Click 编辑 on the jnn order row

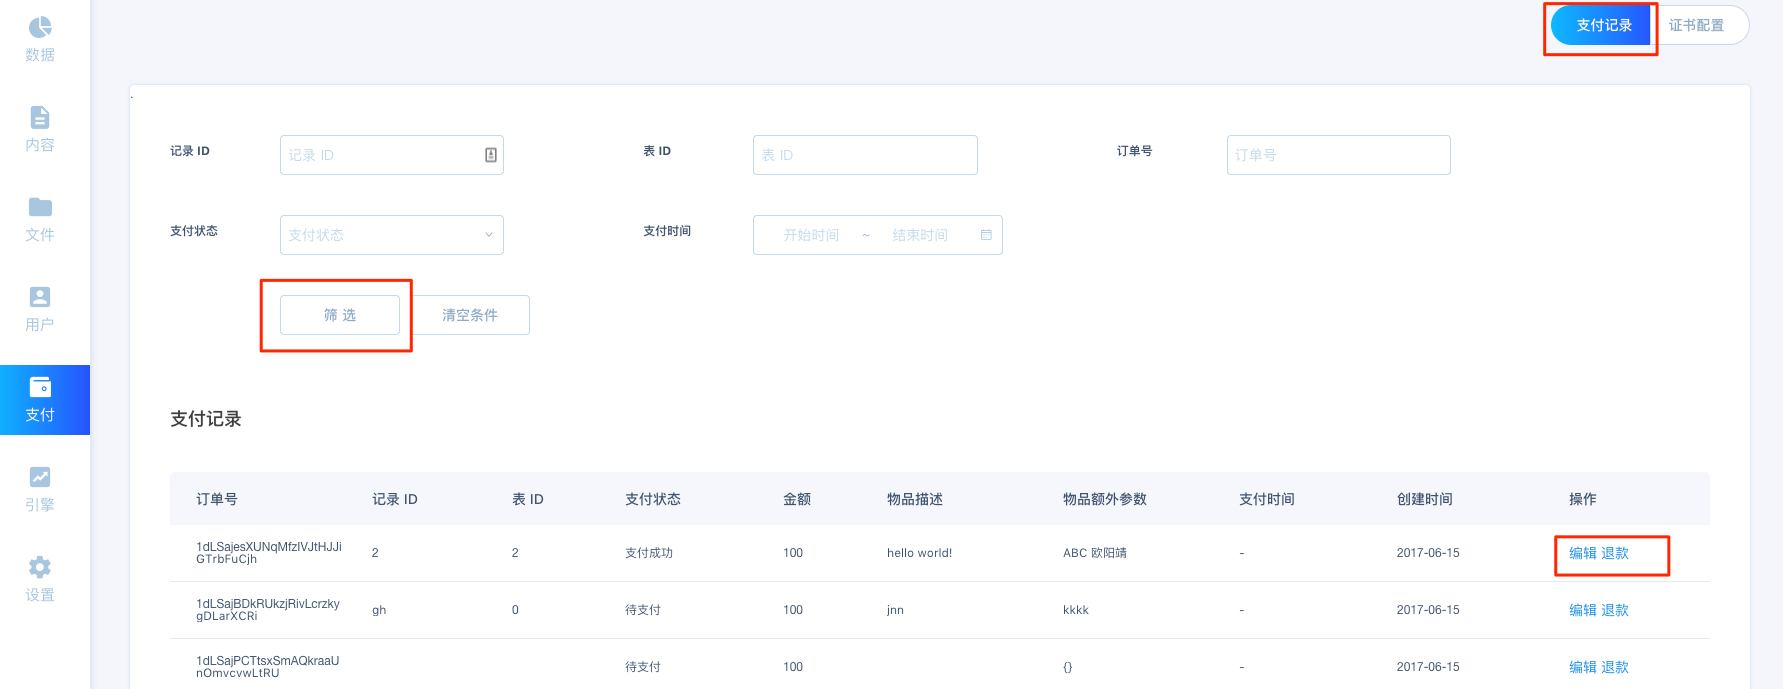point(1582,610)
